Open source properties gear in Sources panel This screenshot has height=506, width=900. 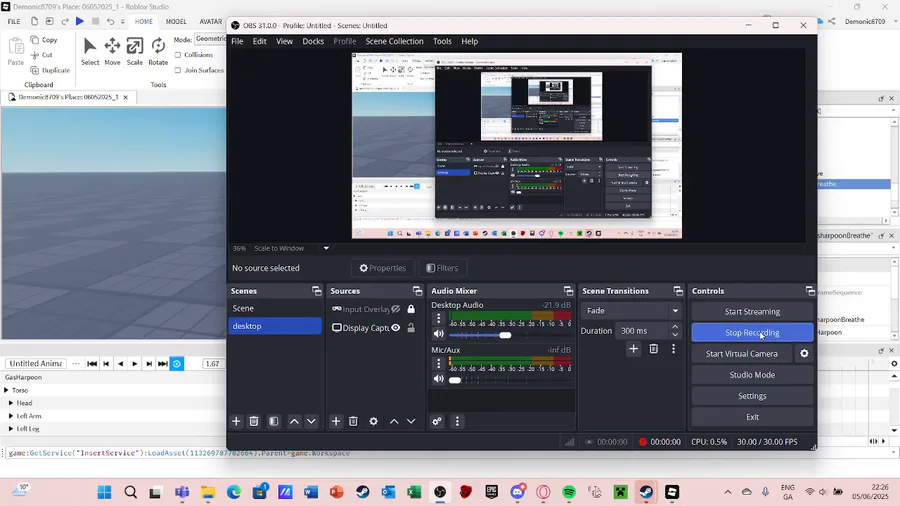tap(374, 421)
